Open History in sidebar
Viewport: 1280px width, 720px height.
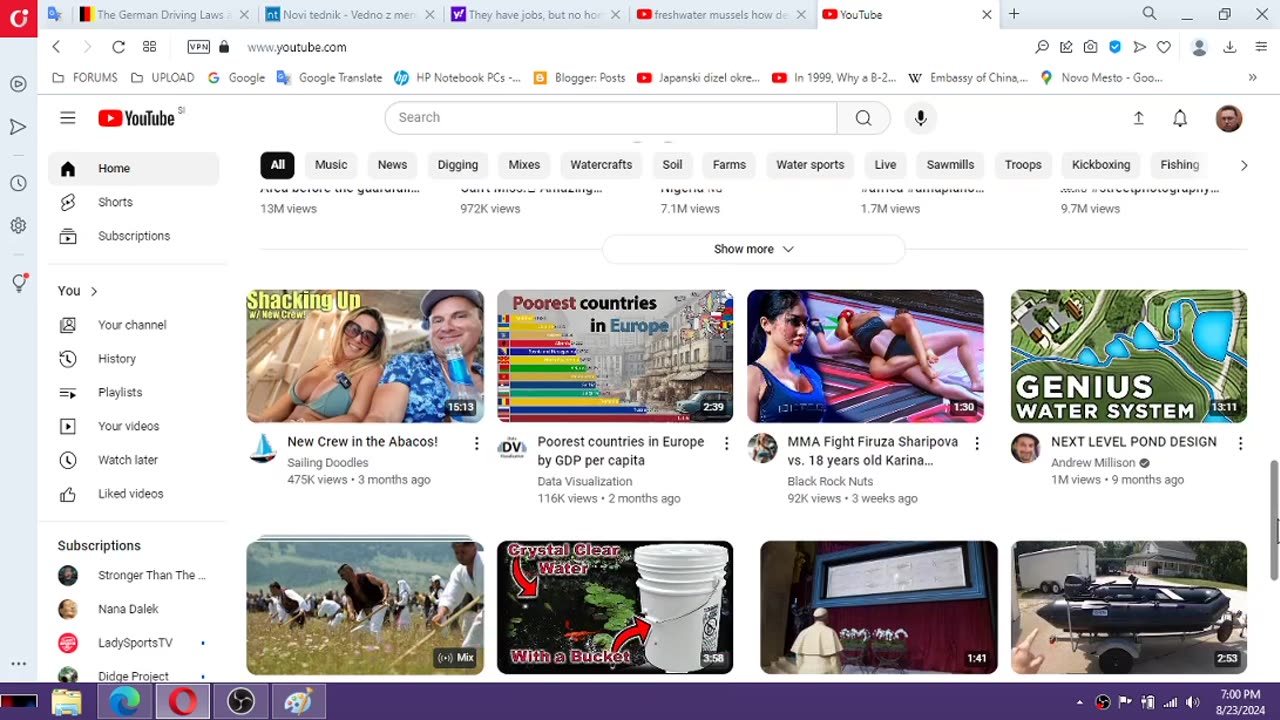134,359
